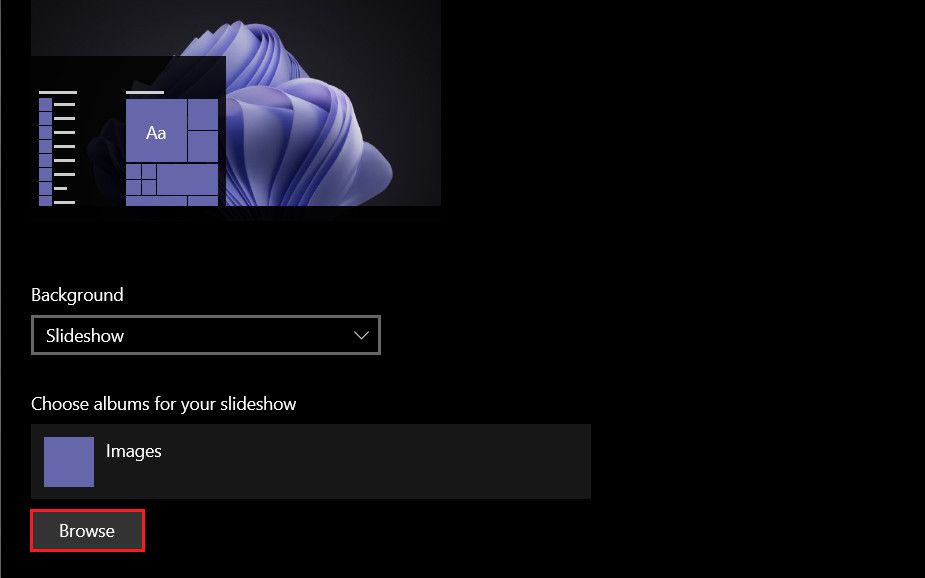Open the Background dropdown set to Slideshow
The image size is (925, 578).
(205, 335)
